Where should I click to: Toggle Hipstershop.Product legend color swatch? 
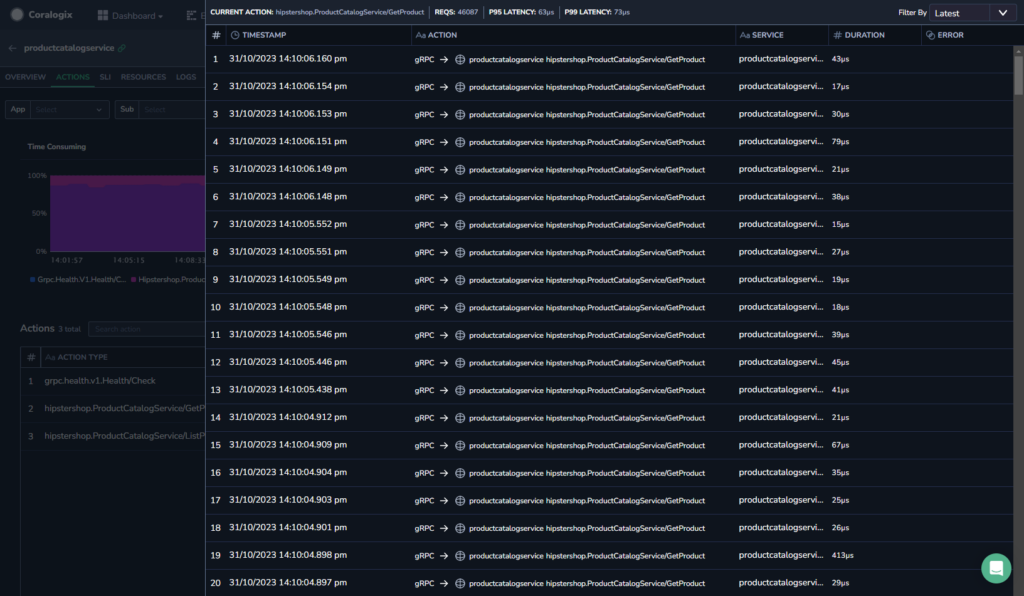pyautogui.click(x=134, y=279)
